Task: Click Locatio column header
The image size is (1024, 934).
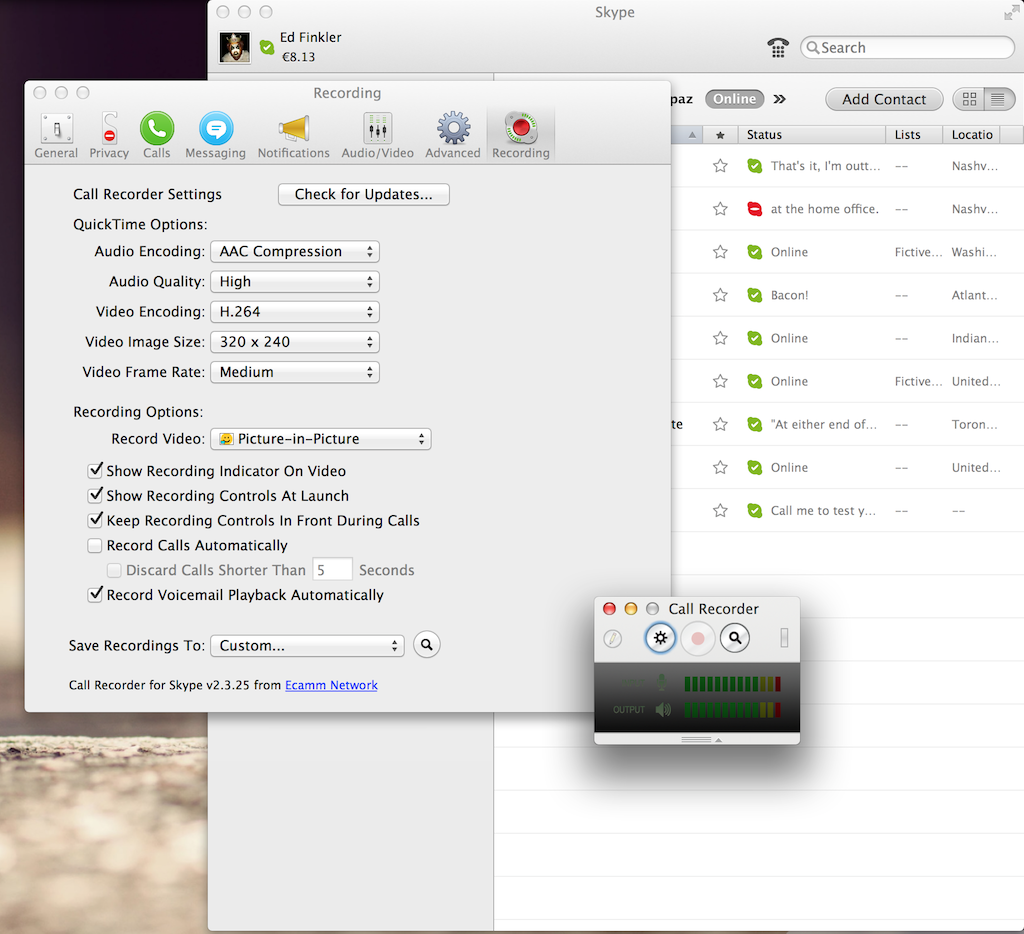Action: coord(972,135)
